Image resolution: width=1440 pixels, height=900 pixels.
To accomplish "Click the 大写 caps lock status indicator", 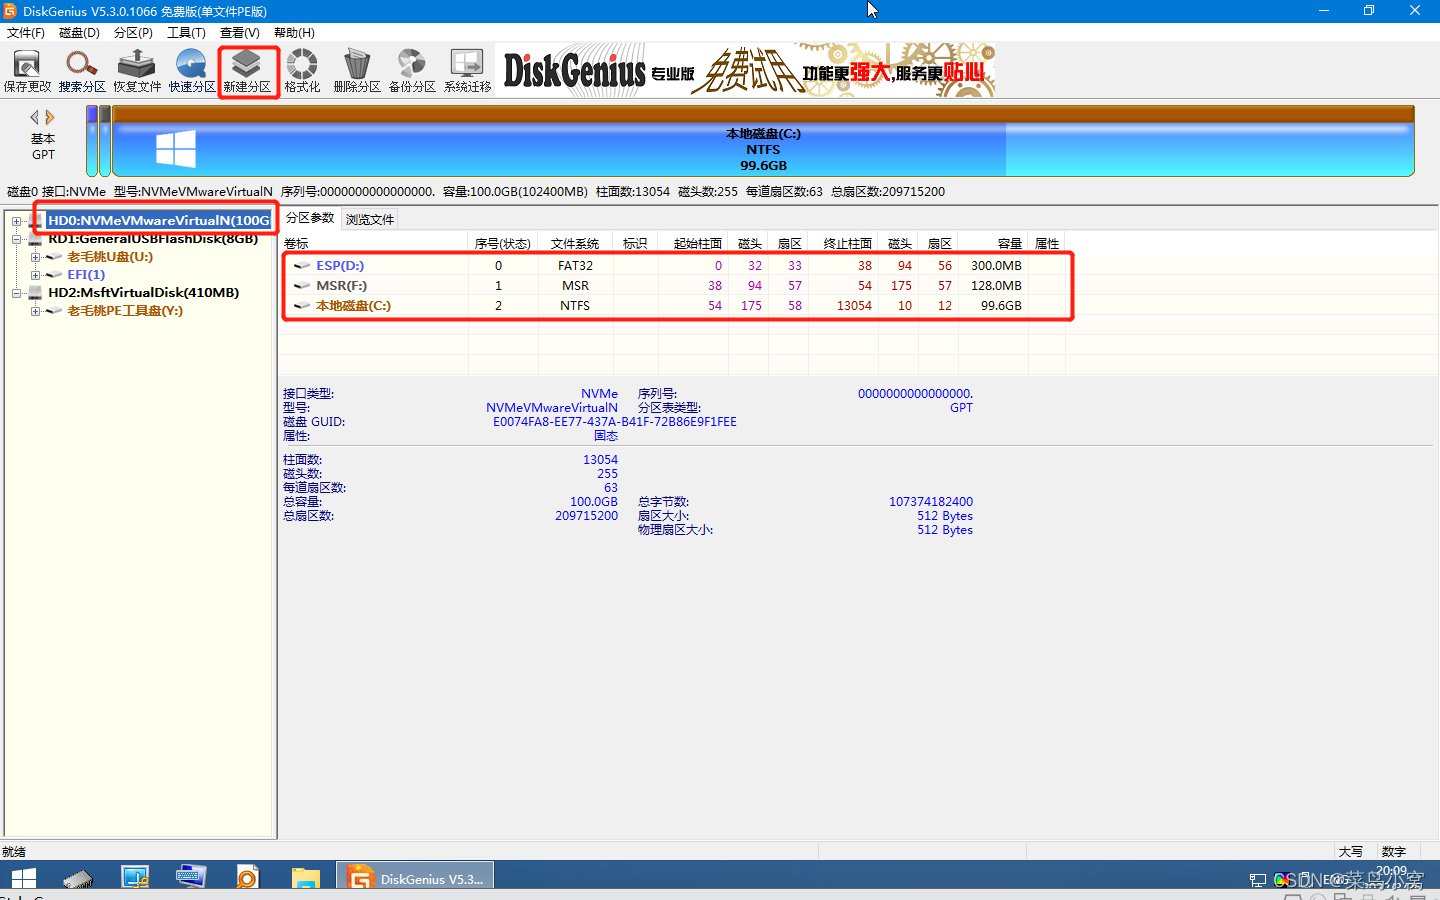I will (x=1351, y=852).
